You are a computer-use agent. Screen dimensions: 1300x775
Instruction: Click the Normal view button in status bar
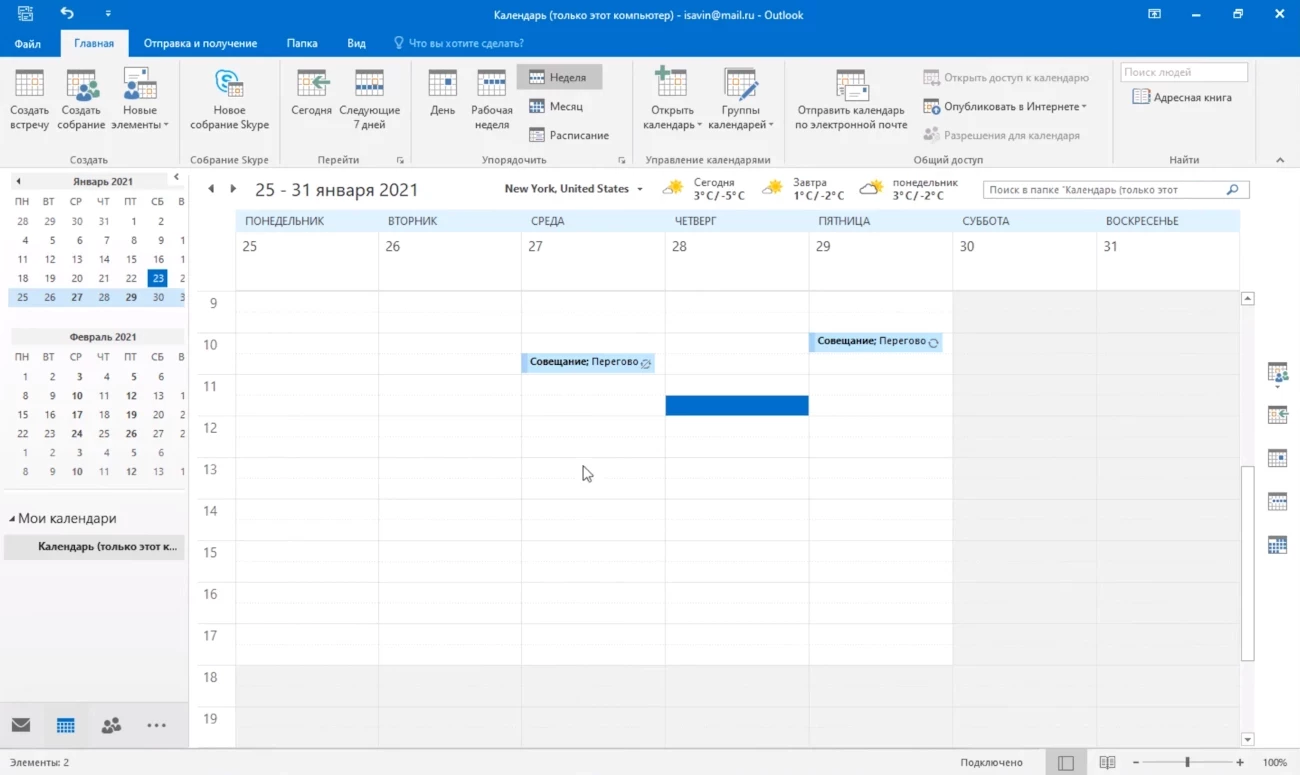pyautogui.click(x=1066, y=762)
